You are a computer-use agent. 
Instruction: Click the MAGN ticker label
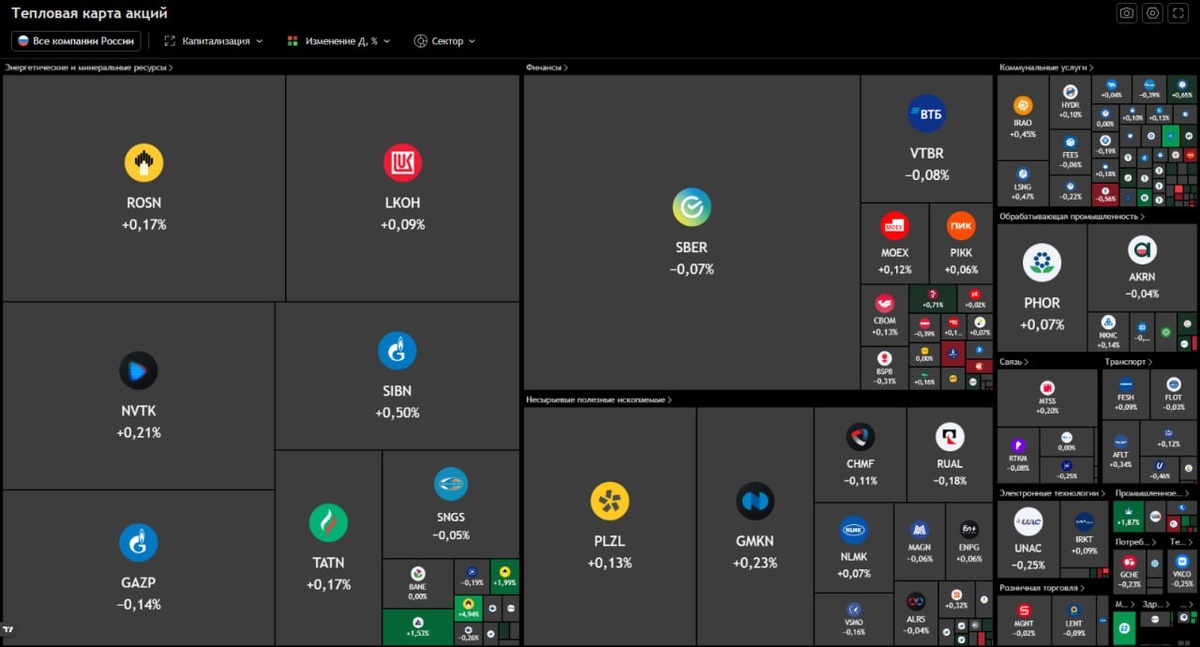920,547
